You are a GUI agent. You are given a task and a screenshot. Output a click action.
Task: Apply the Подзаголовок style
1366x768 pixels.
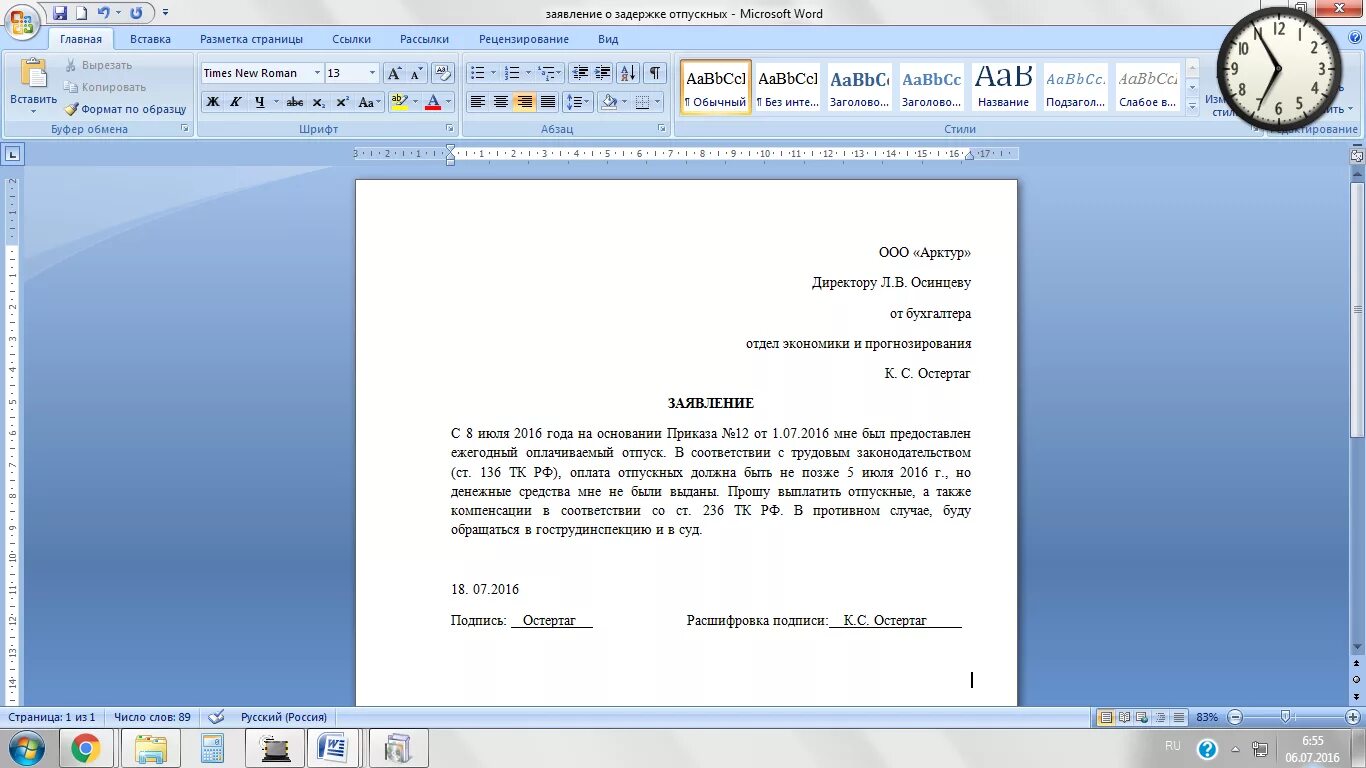coord(1075,87)
